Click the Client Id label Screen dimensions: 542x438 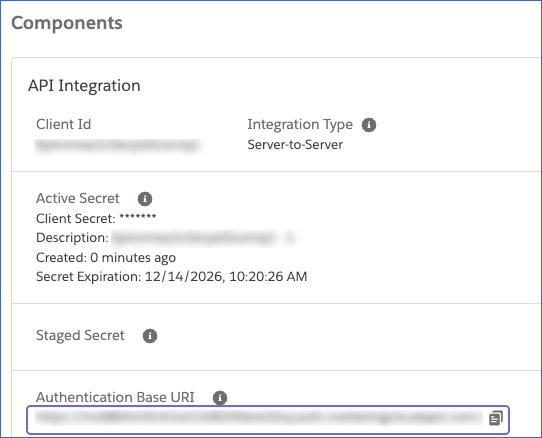tap(64, 124)
